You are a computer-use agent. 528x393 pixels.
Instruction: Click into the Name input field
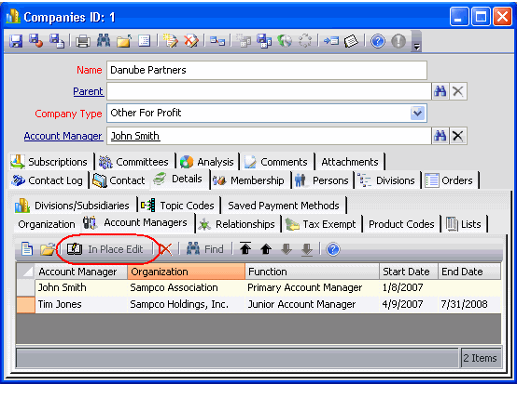[x=267, y=70]
